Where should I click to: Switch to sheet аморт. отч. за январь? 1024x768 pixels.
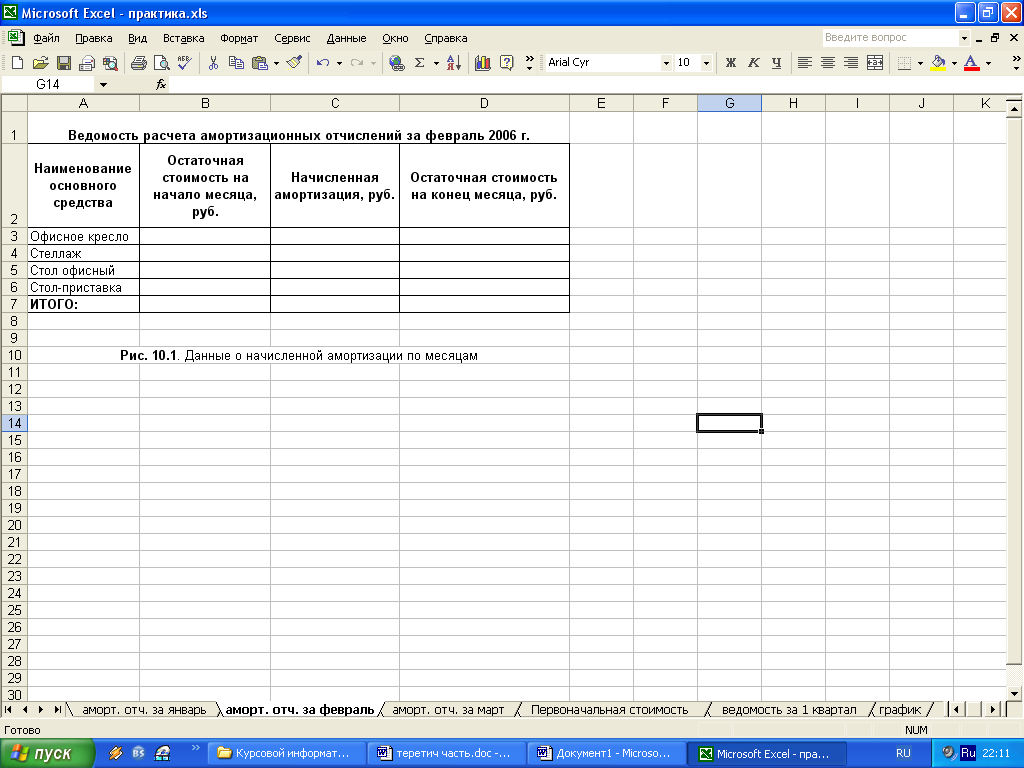click(144, 710)
